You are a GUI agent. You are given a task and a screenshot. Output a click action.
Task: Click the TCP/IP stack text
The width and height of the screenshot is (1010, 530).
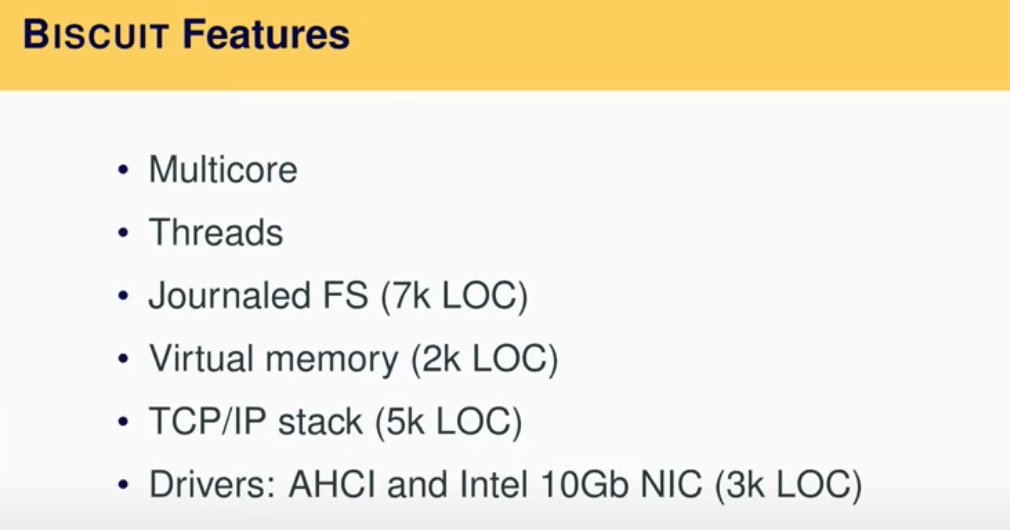(256, 422)
